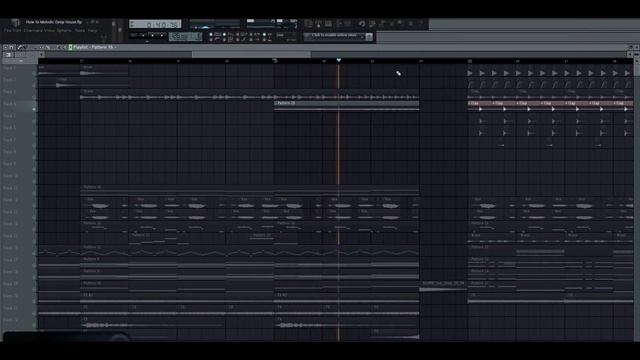Click the project title How To Melodic Deep House

54,22
